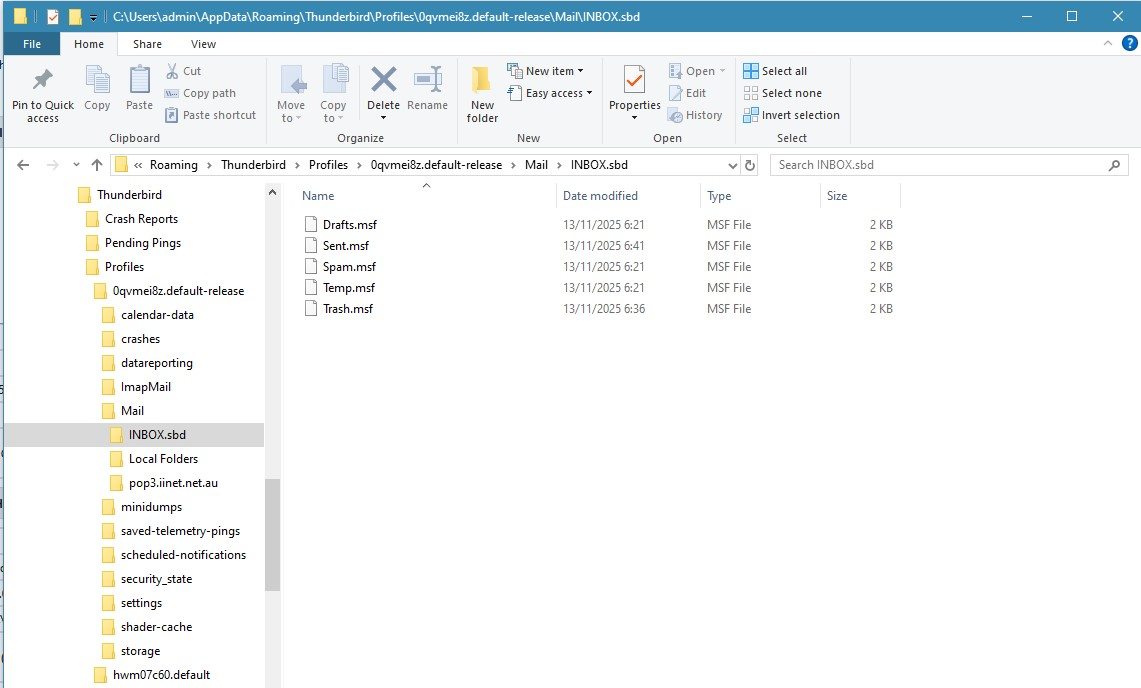
Task: Sort files by Date modified column
Action: [600, 196]
